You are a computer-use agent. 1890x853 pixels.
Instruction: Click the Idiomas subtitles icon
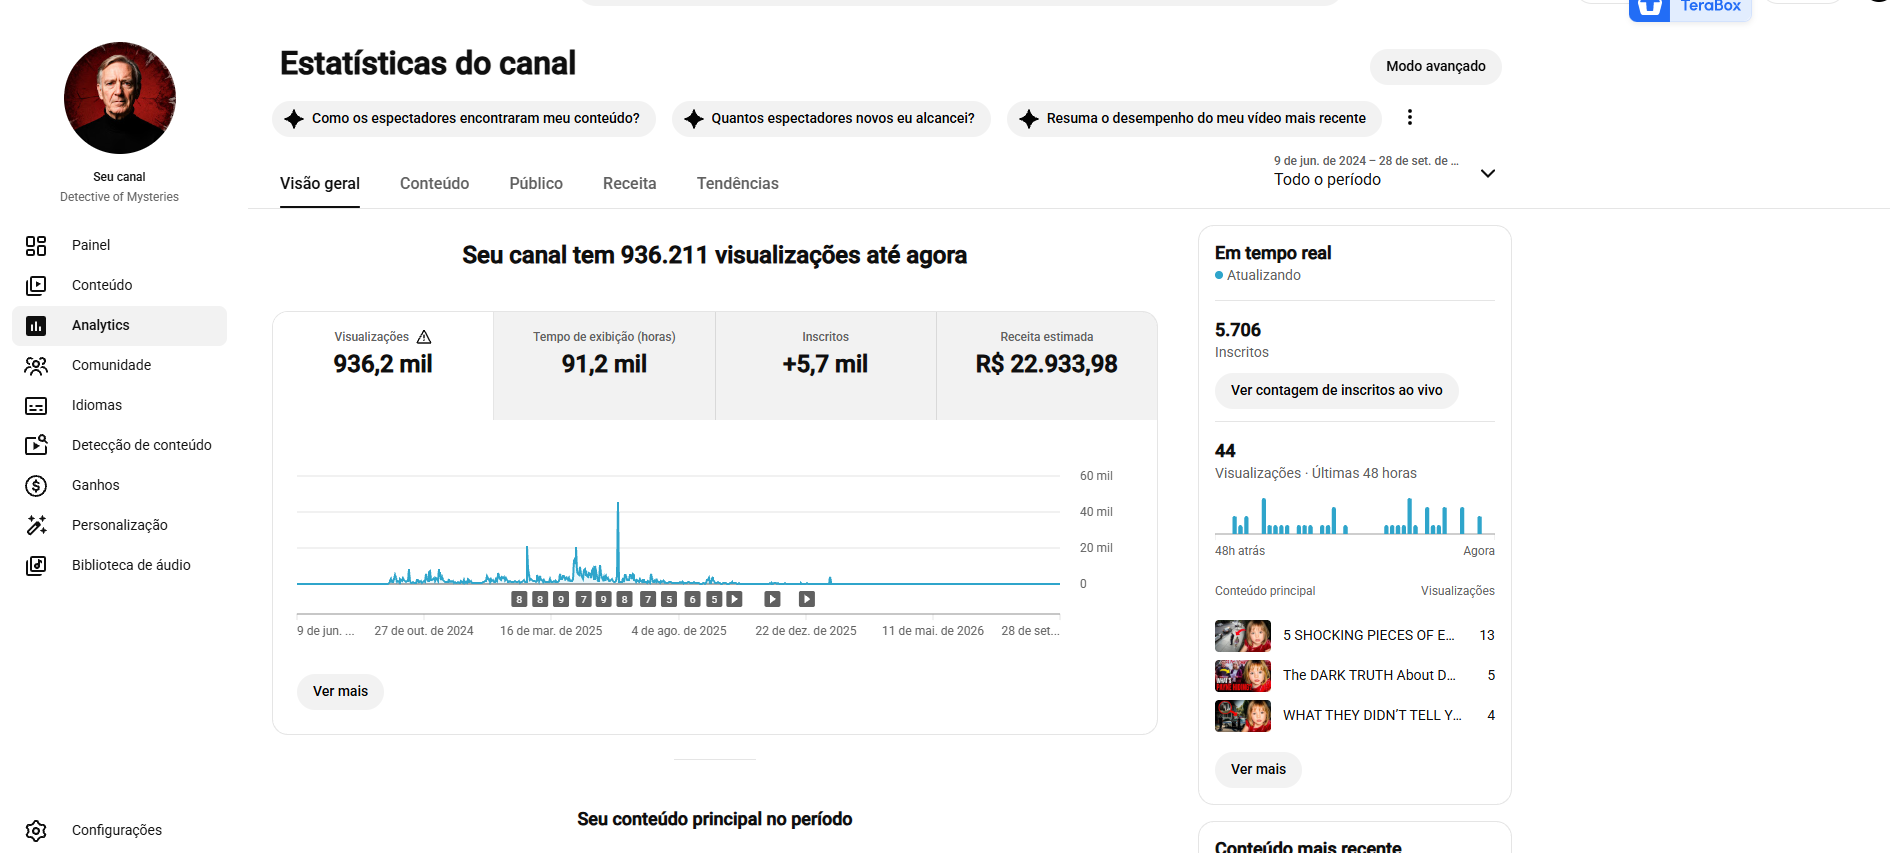[x=36, y=405]
